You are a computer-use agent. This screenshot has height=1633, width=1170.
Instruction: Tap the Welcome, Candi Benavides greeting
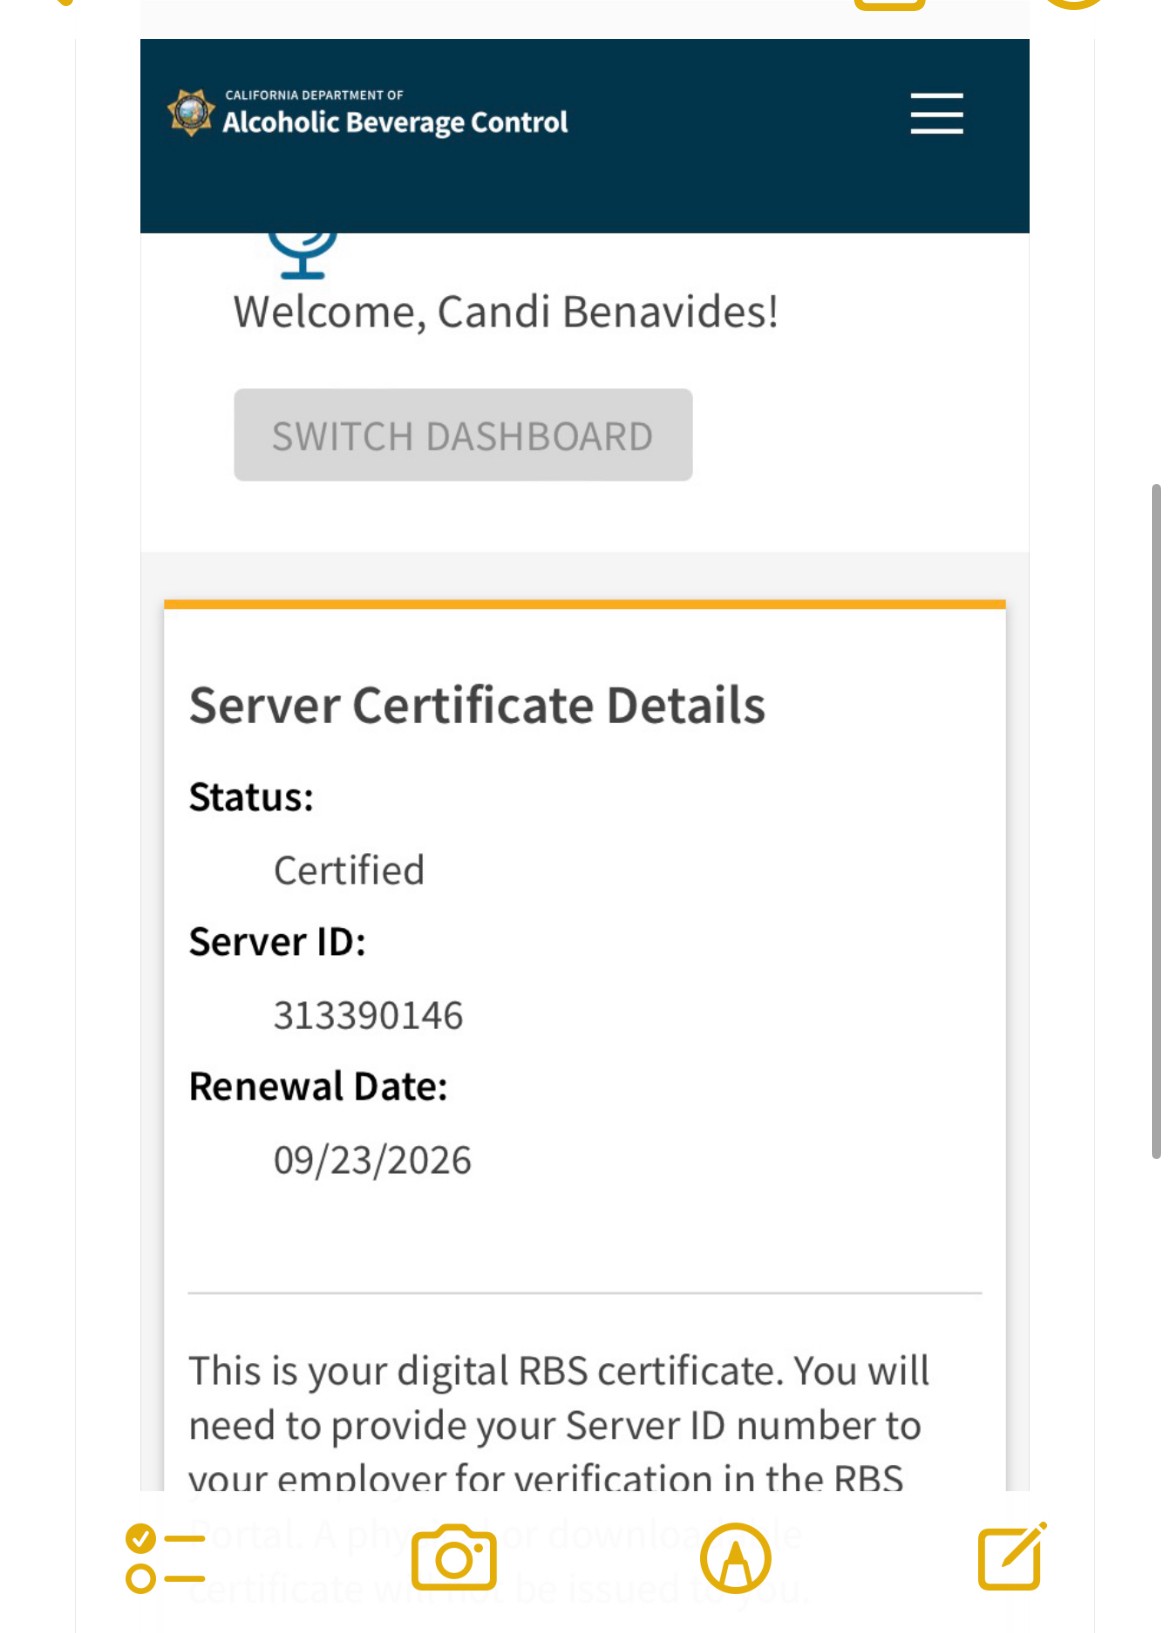pos(505,312)
